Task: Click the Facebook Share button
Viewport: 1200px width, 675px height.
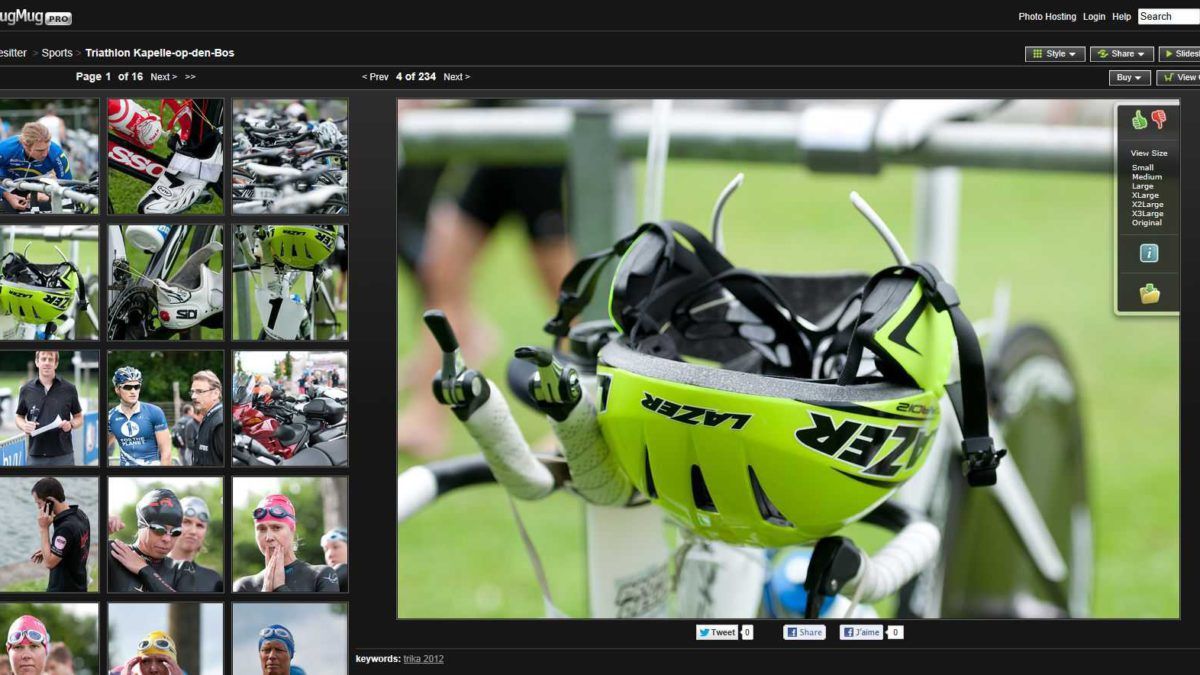Action: (x=804, y=632)
